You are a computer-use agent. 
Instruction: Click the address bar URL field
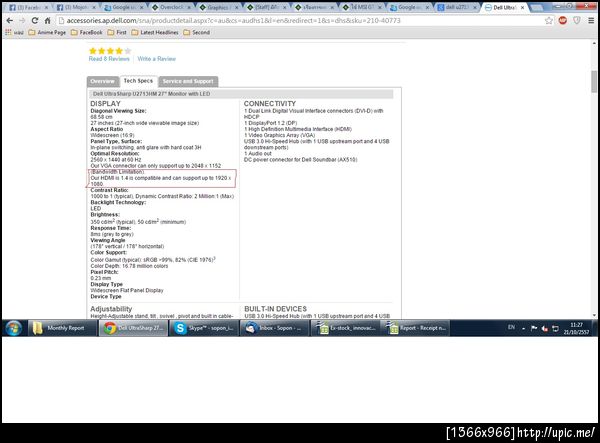point(298,21)
